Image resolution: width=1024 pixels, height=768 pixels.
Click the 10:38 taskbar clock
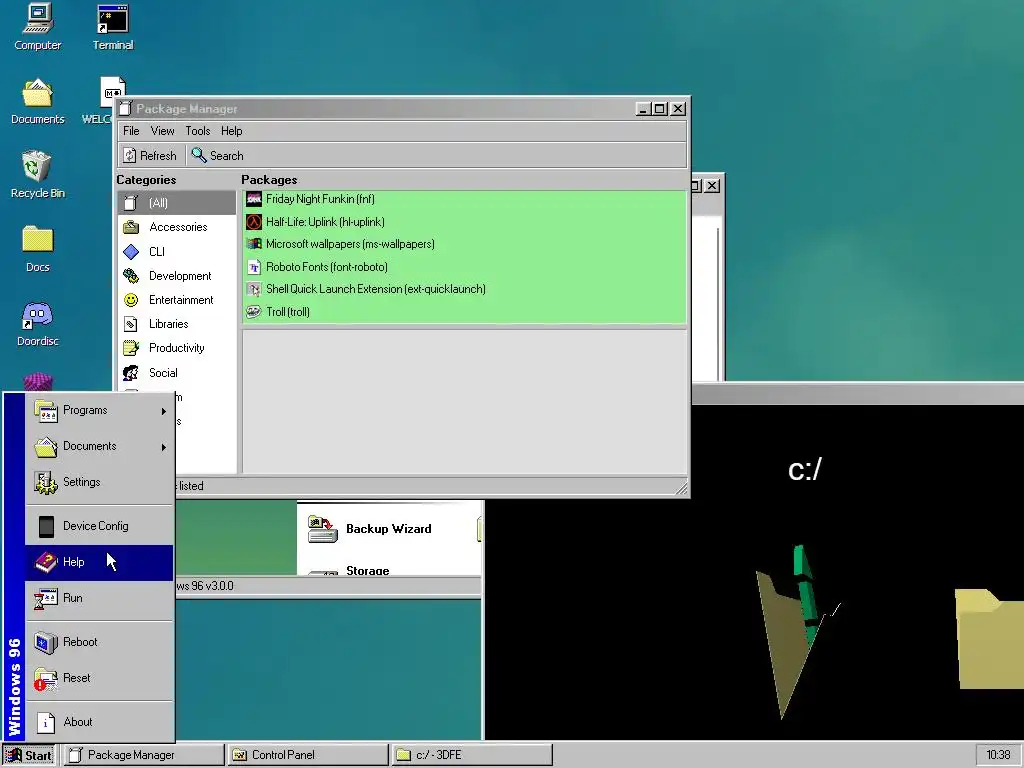click(x=998, y=755)
